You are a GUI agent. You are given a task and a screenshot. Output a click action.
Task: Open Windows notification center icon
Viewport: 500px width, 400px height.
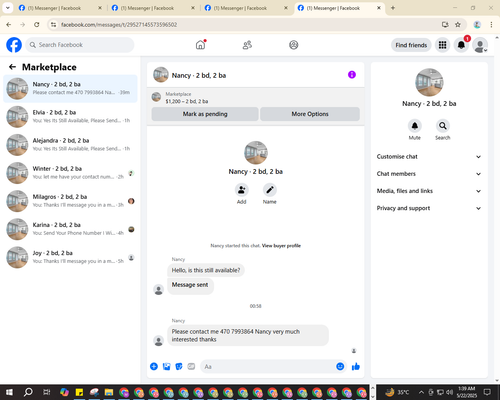[x=487, y=392]
